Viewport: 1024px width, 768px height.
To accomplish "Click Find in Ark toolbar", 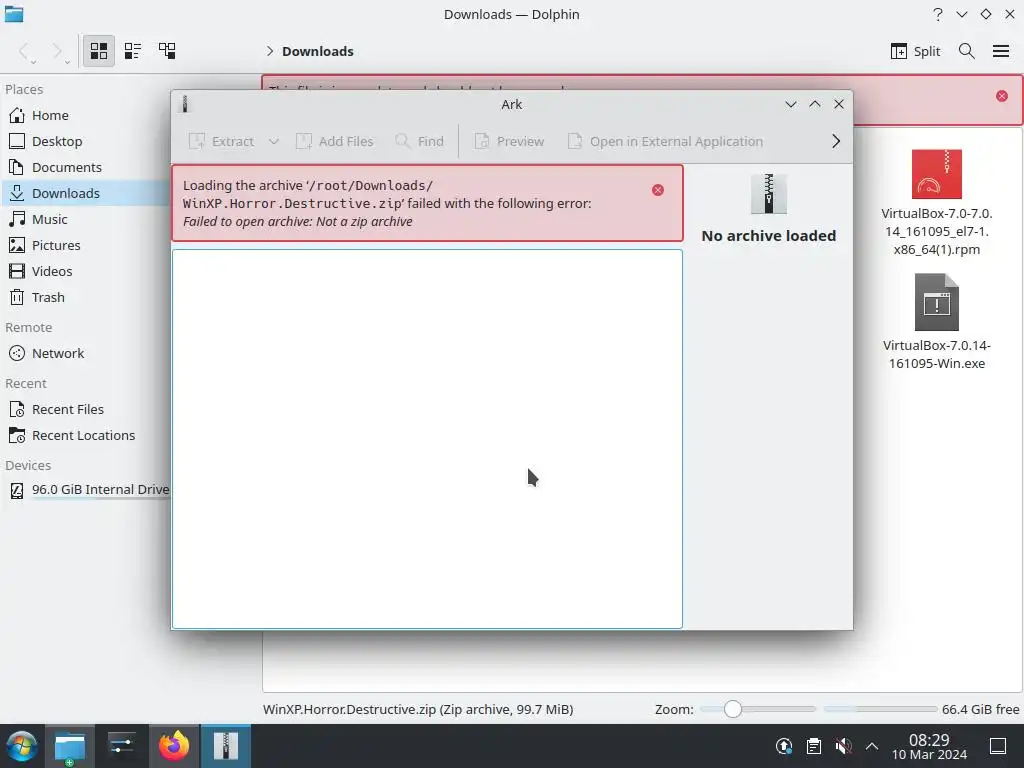I will pyautogui.click(x=419, y=141).
